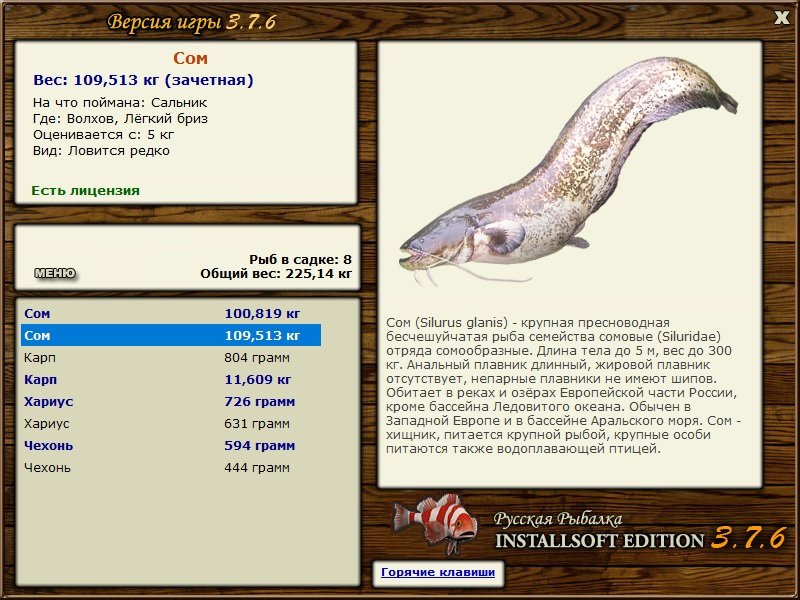Click the orange Сом heading
The image size is (800, 600).
[190, 58]
